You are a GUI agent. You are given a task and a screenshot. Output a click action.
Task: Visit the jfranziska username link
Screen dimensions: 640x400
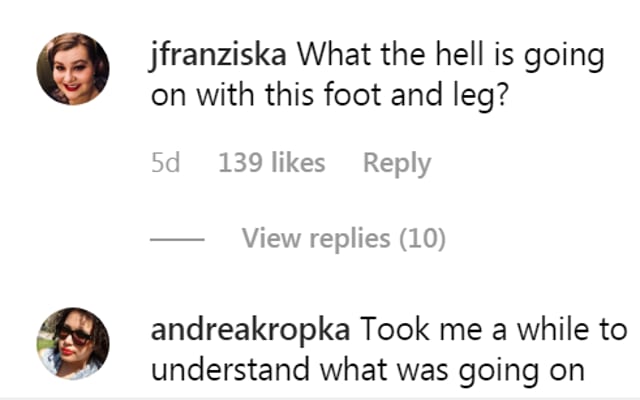pos(218,56)
